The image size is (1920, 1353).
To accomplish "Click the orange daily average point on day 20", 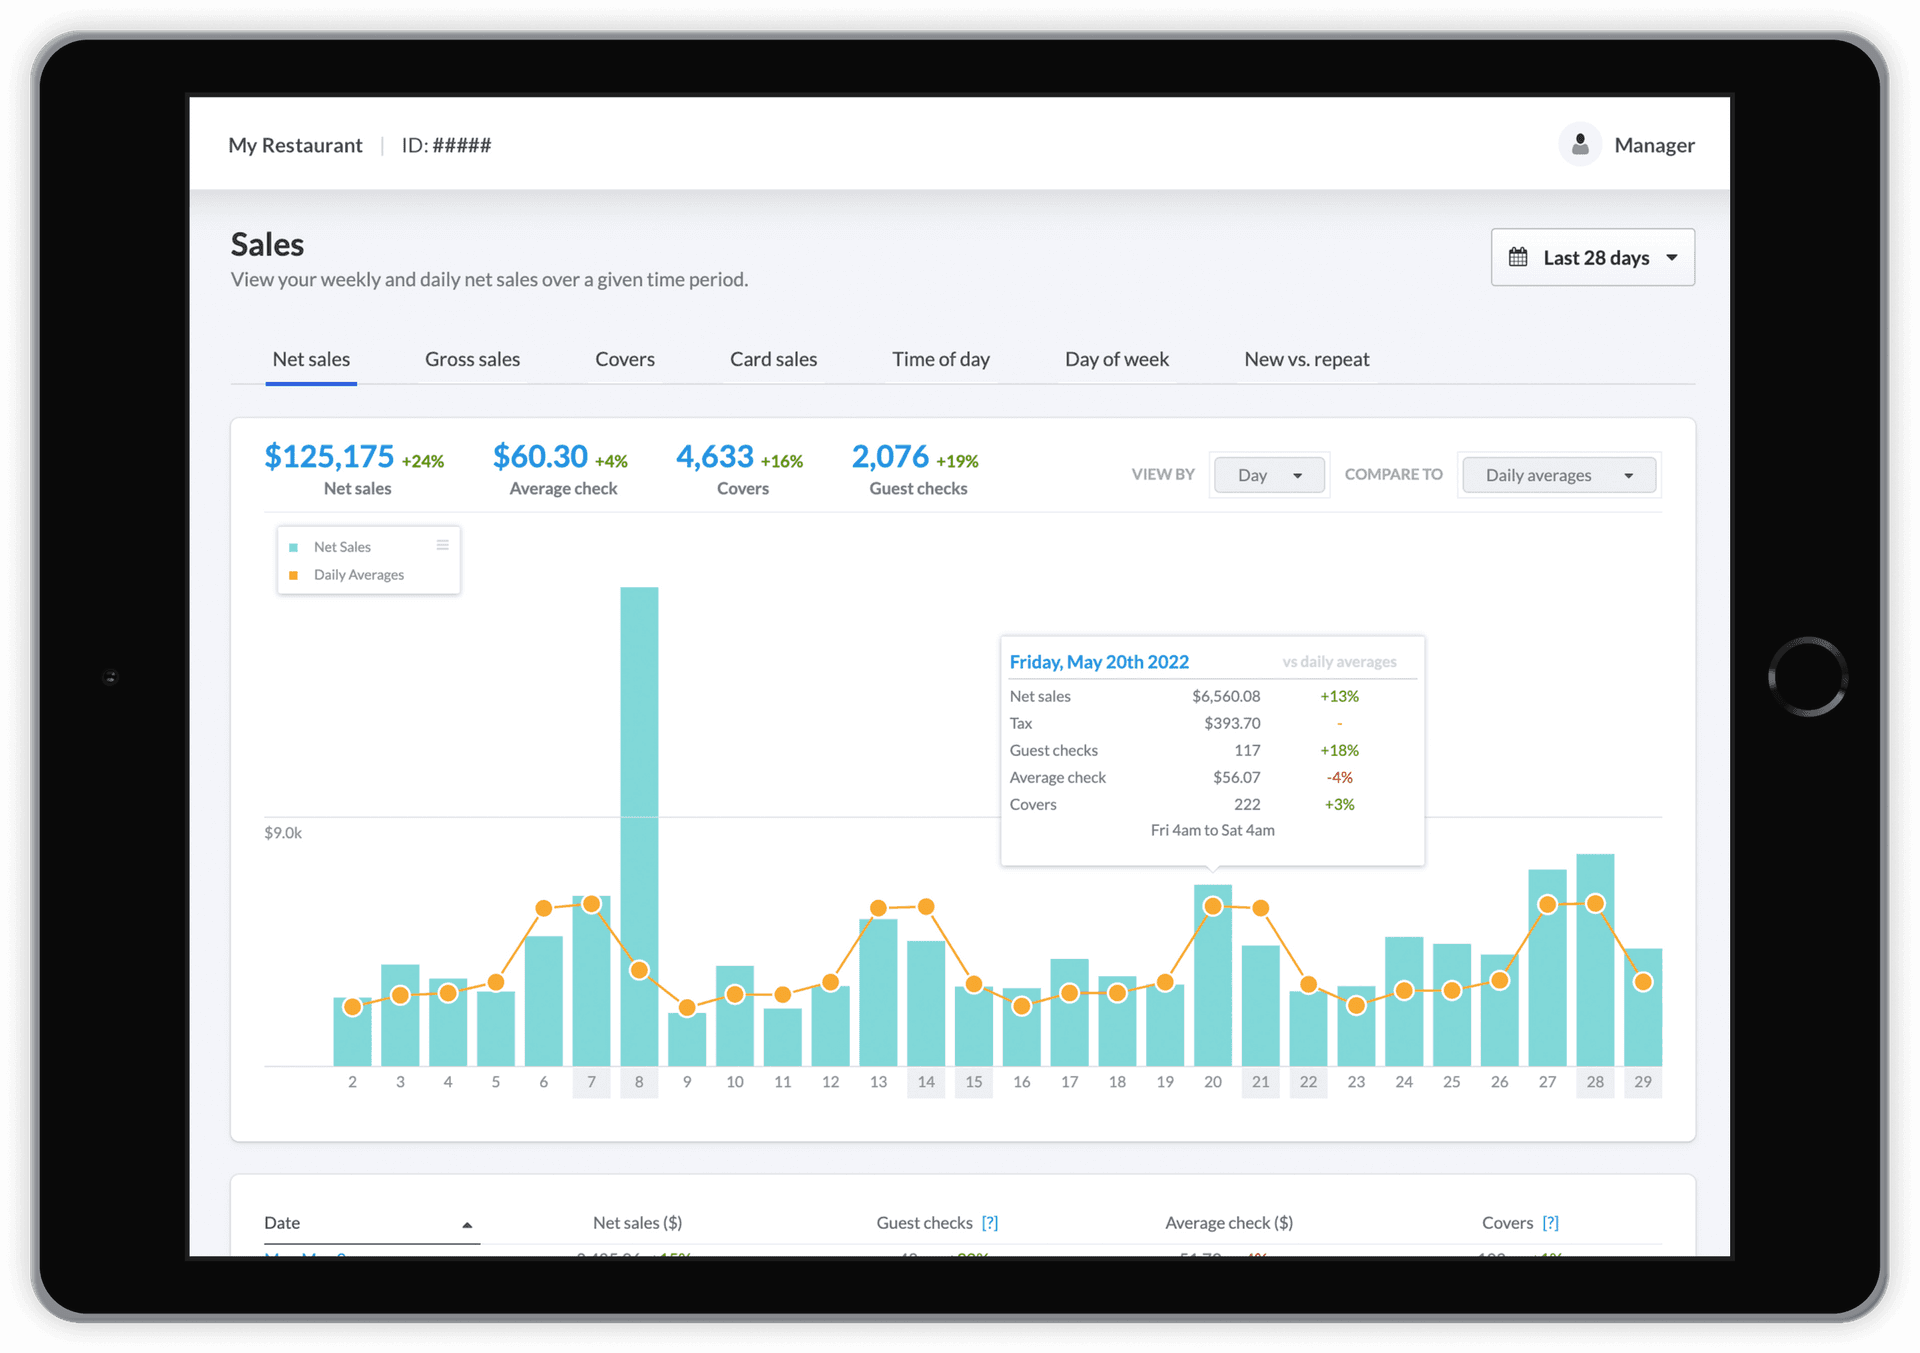I will pos(1212,905).
